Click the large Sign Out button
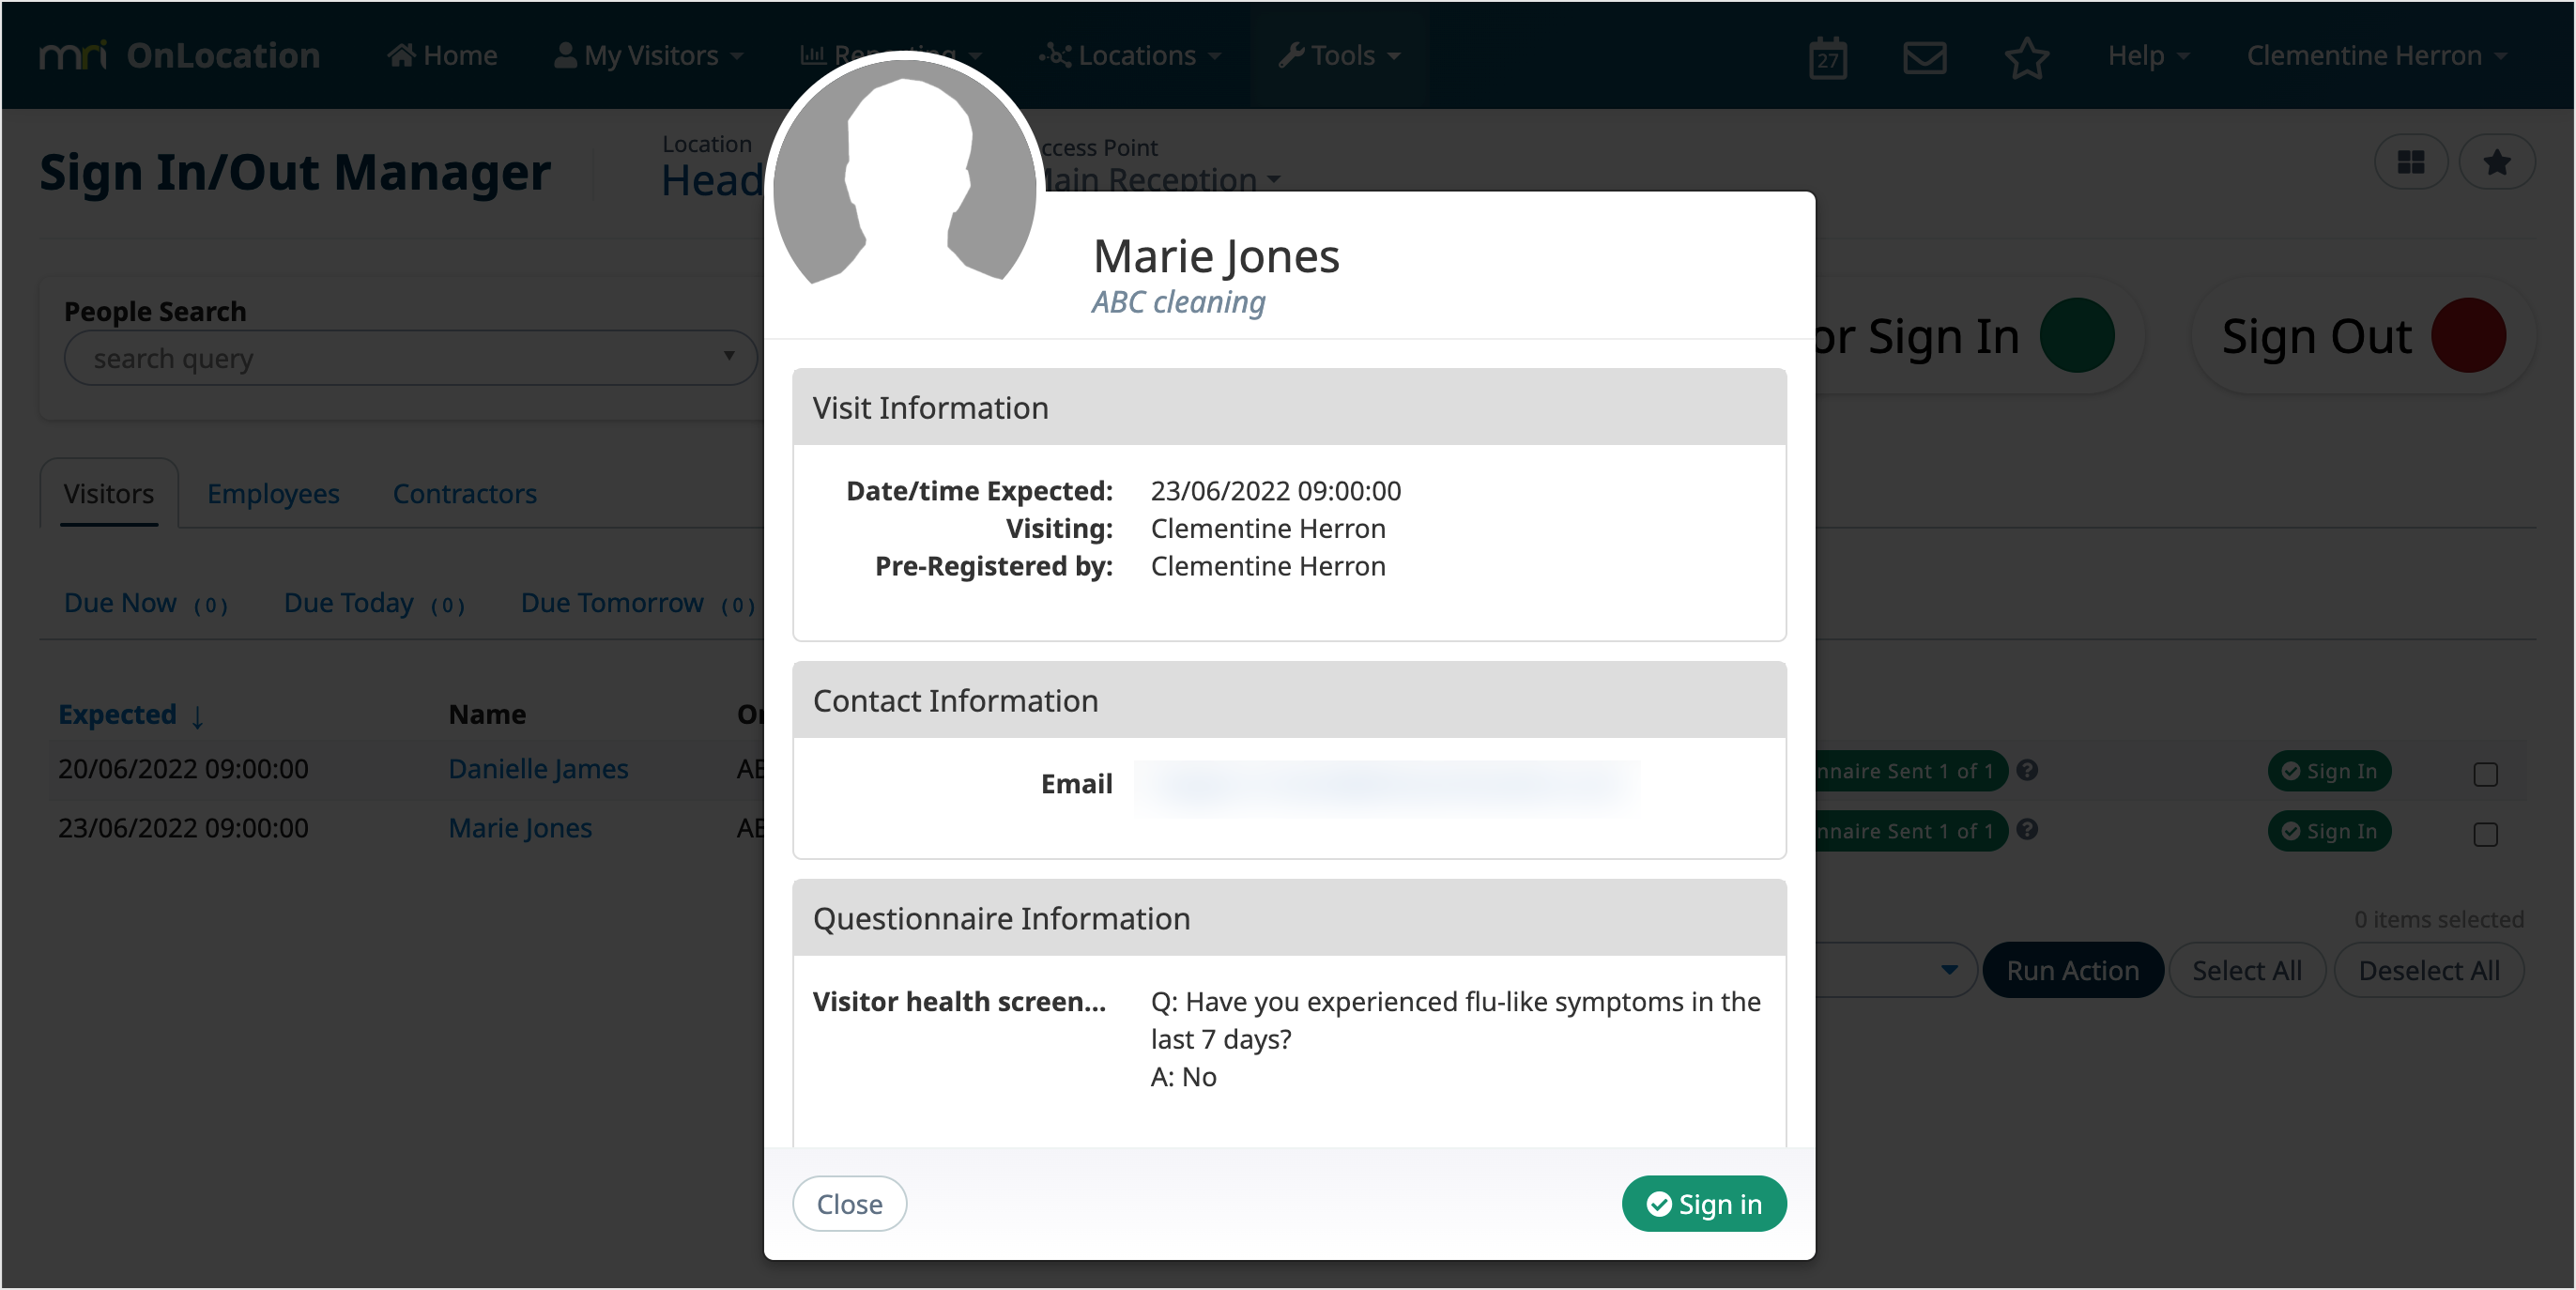The height and width of the screenshot is (1290, 2576). tap(2362, 336)
